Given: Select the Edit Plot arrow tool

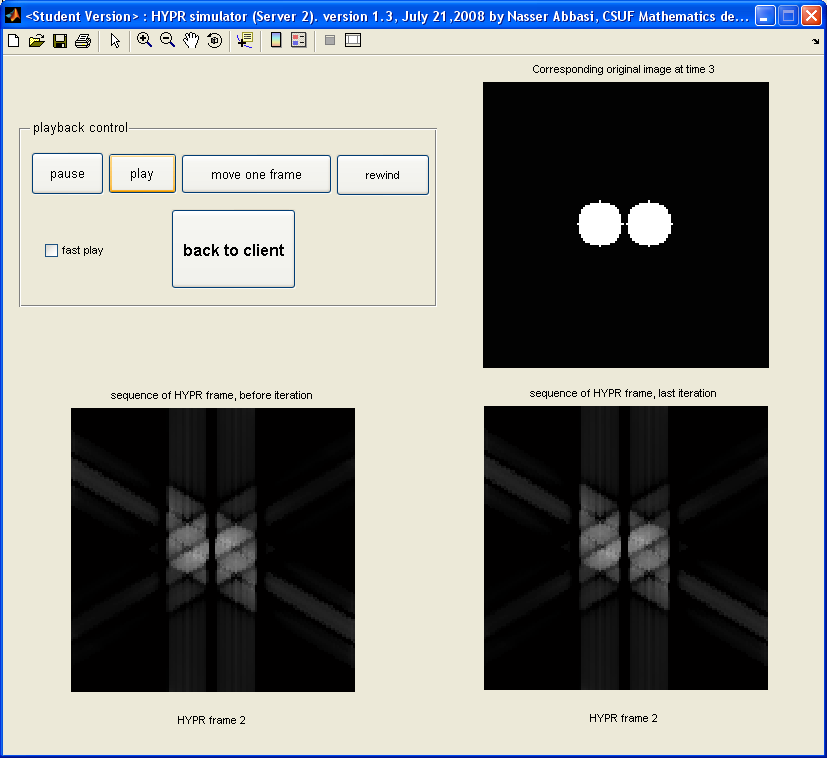Looking at the screenshot, I should coord(115,40).
